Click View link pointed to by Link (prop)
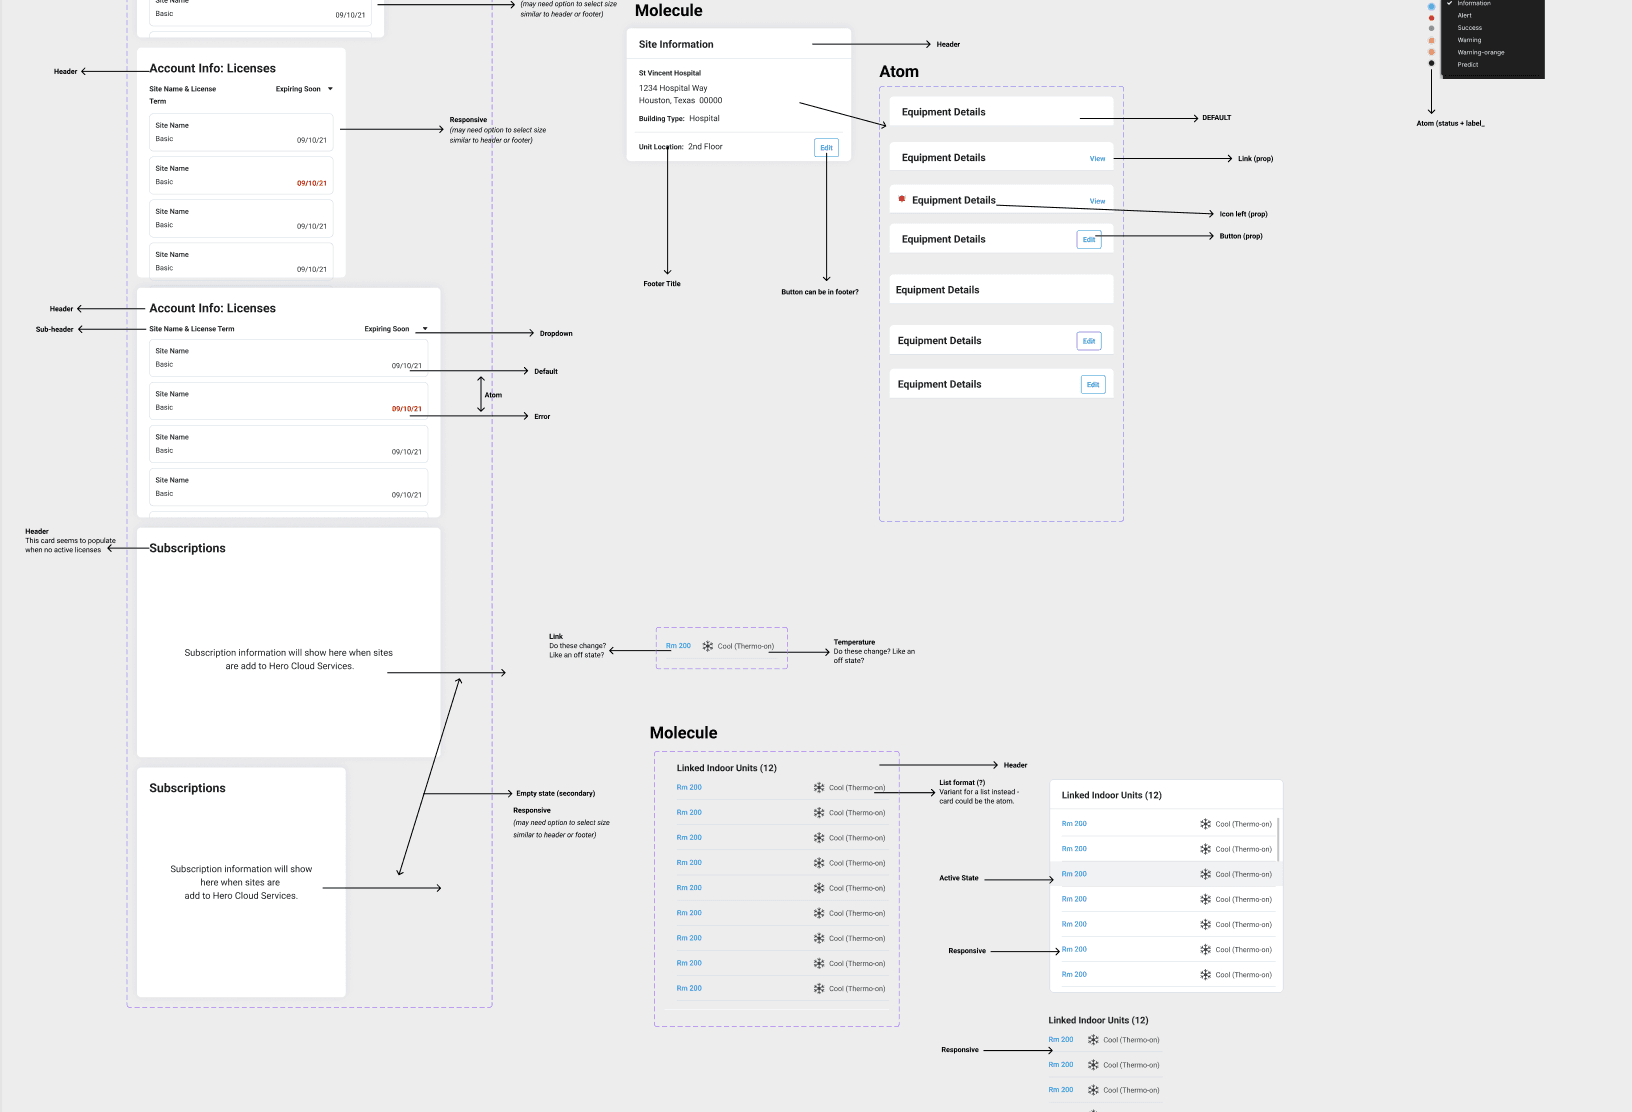The image size is (1632, 1112). point(1097,159)
